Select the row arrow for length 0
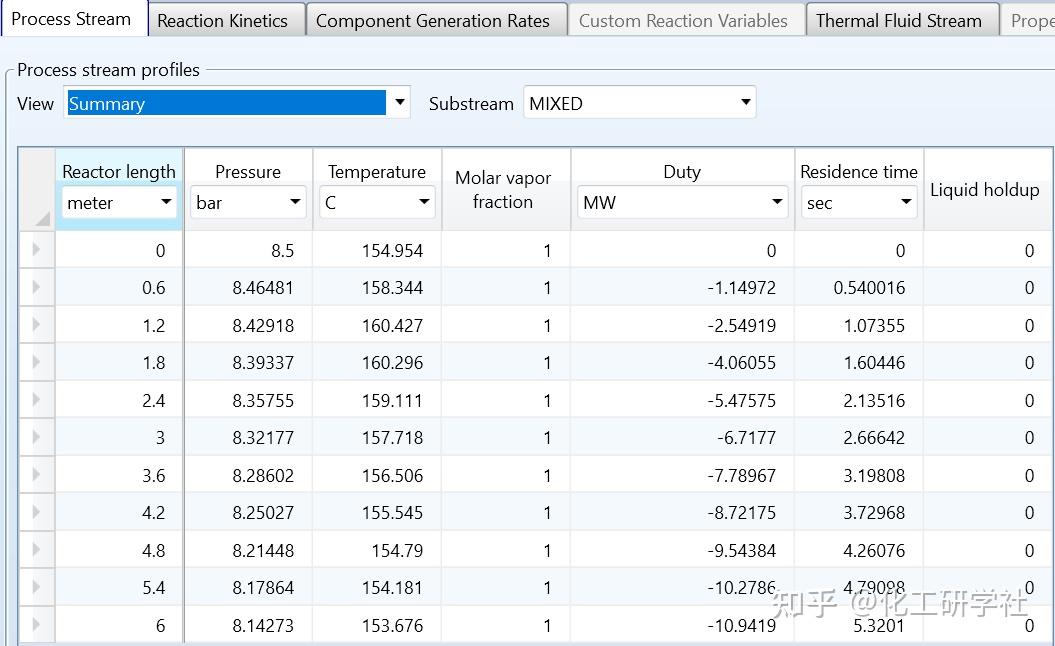Image resolution: width=1055 pixels, height=646 pixels. 37,250
